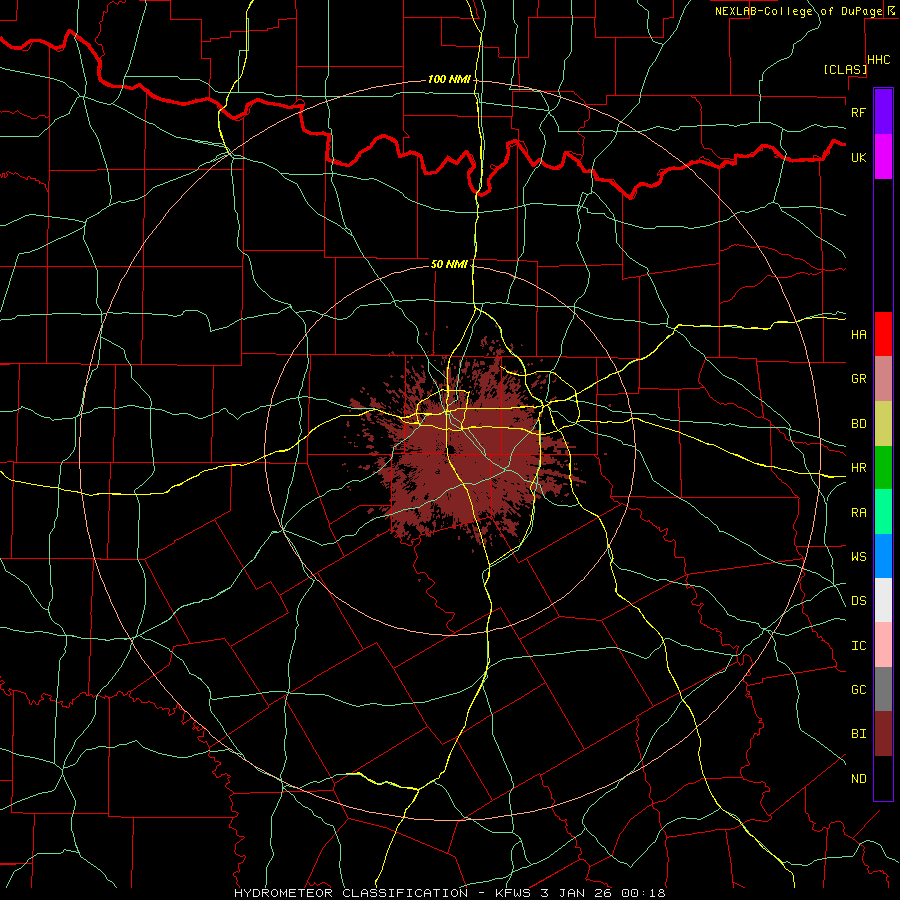This screenshot has width=900, height=900.
Task: Click the WS blue legend color swatch
Action: [x=883, y=556]
